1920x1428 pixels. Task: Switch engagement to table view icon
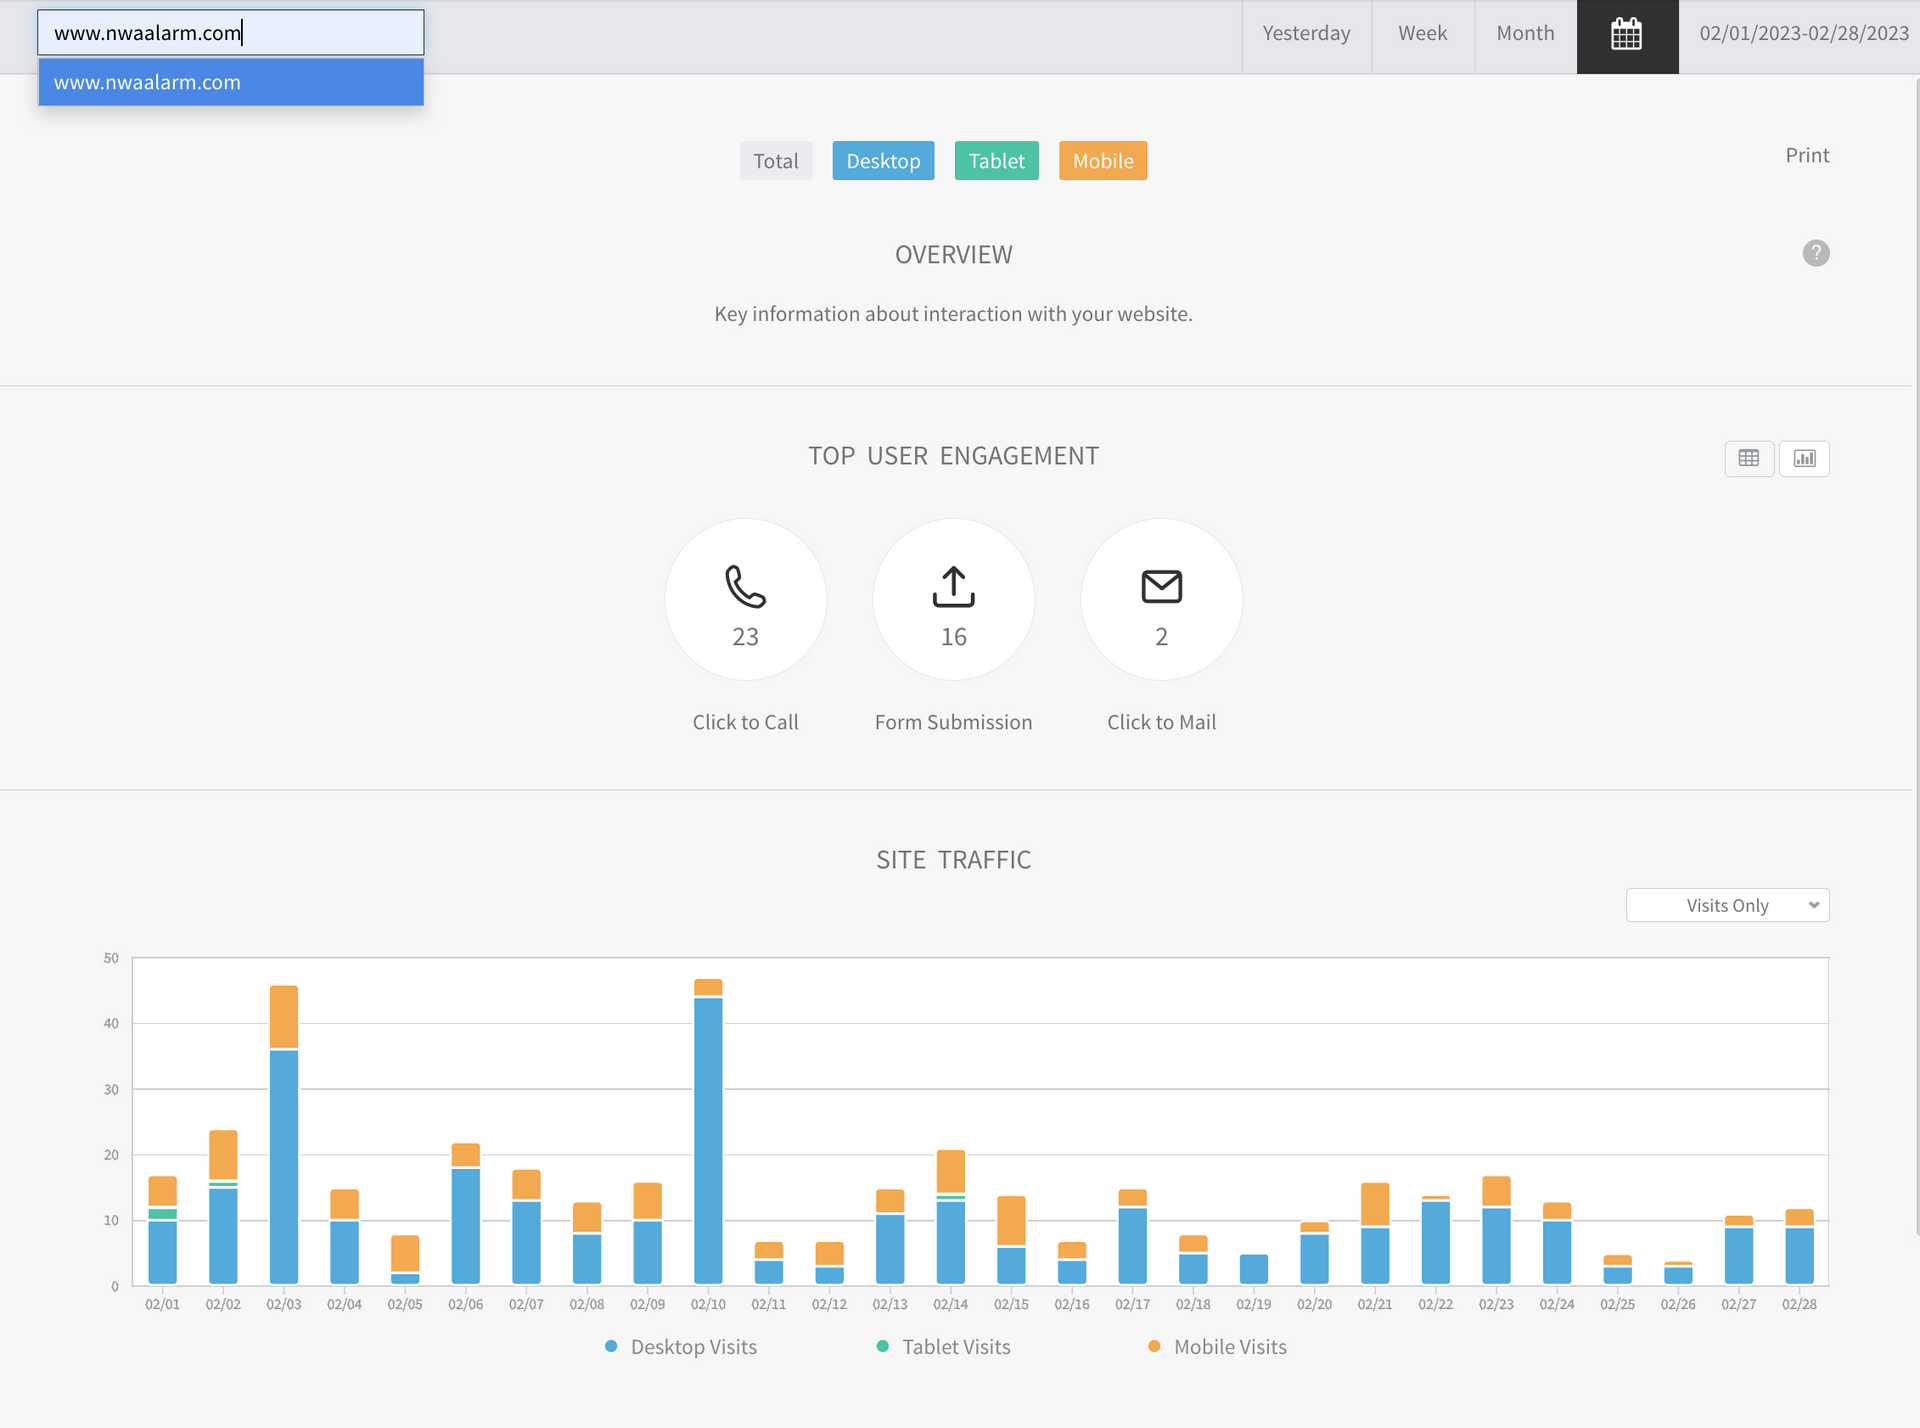tap(1748, 458)
